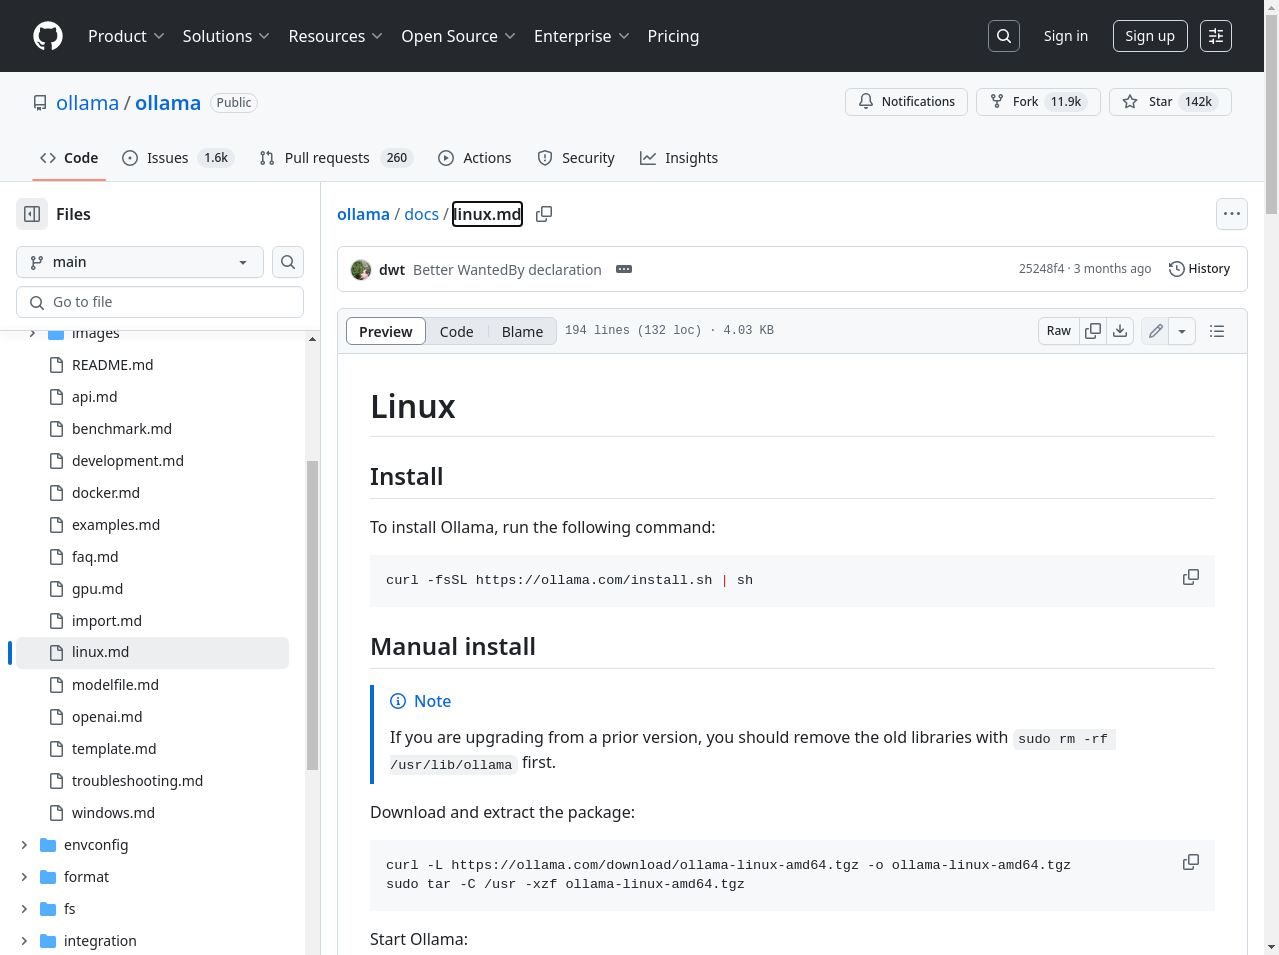Click the Sign in link
Viewport: 1279px width, 955px height.
(x=1066, y=36)
